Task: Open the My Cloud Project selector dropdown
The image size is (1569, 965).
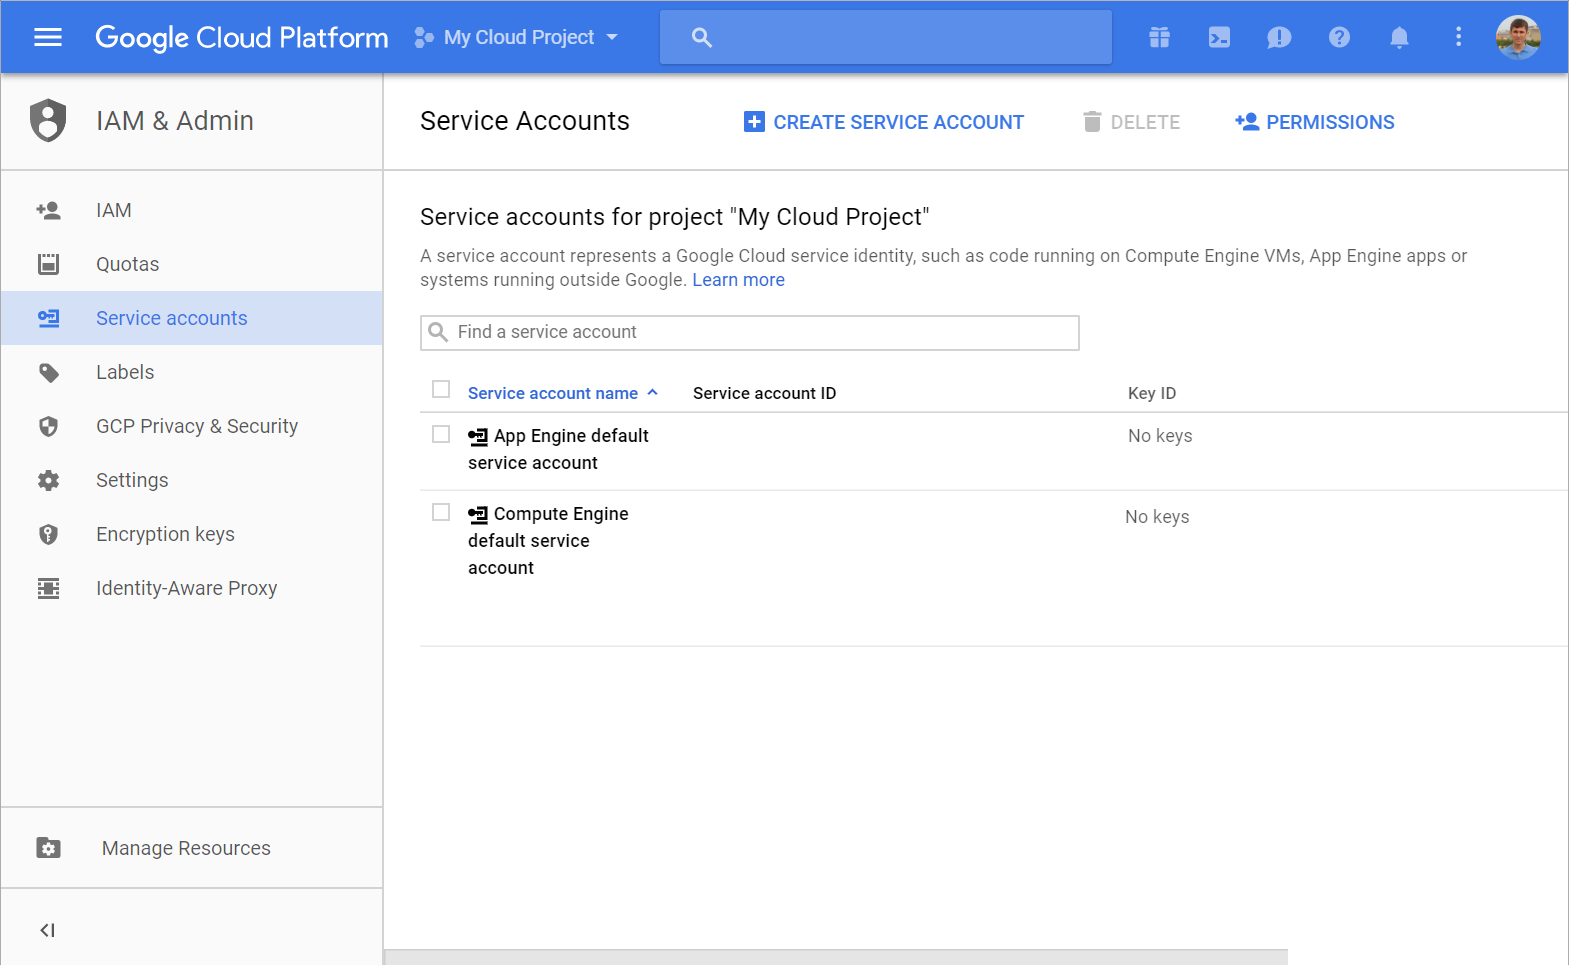Action: pos(517,37)
